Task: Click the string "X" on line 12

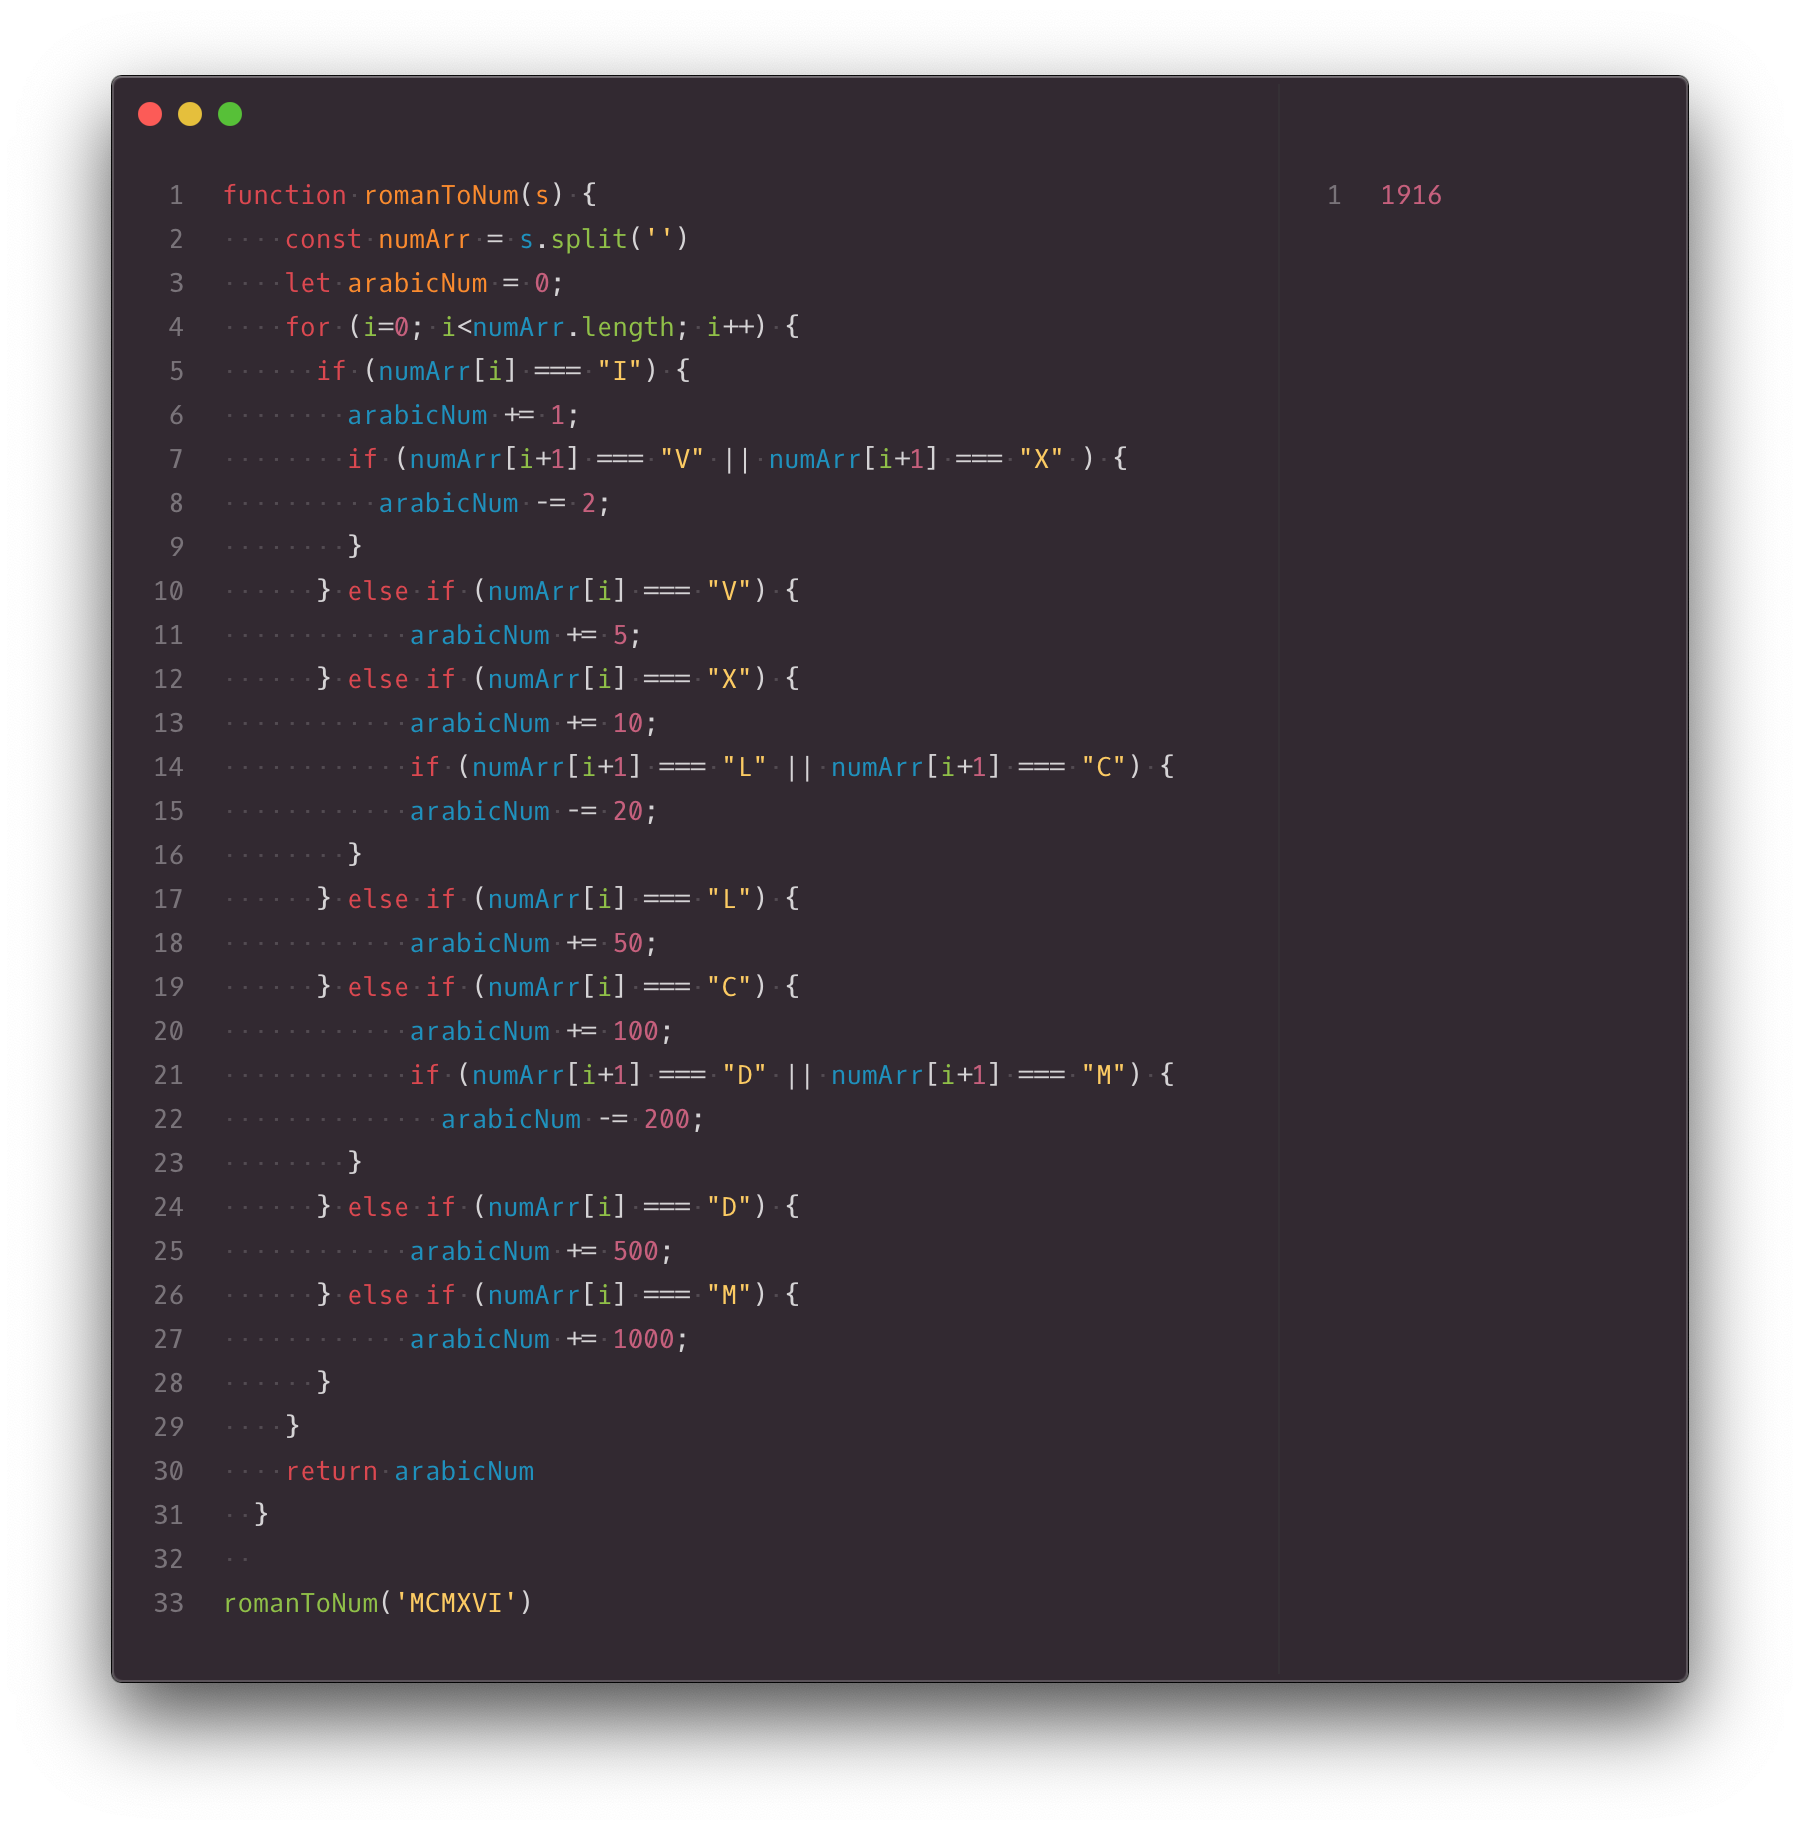Action: click(729, 679)
